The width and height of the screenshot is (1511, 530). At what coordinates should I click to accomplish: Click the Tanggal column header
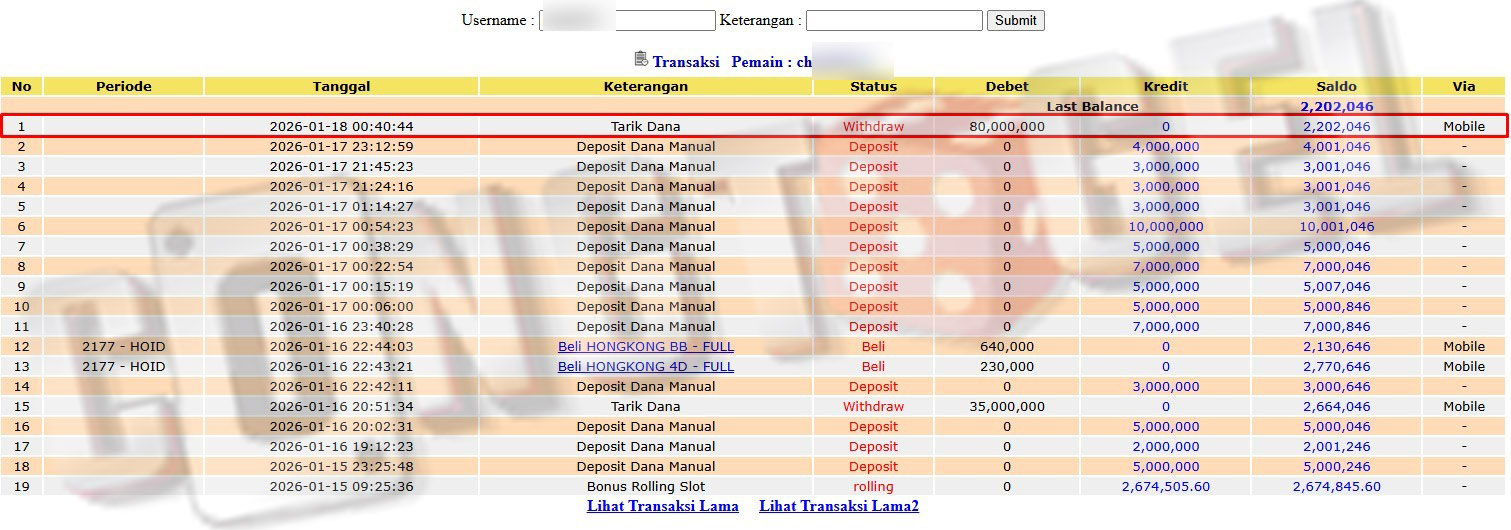pos(341,87)
